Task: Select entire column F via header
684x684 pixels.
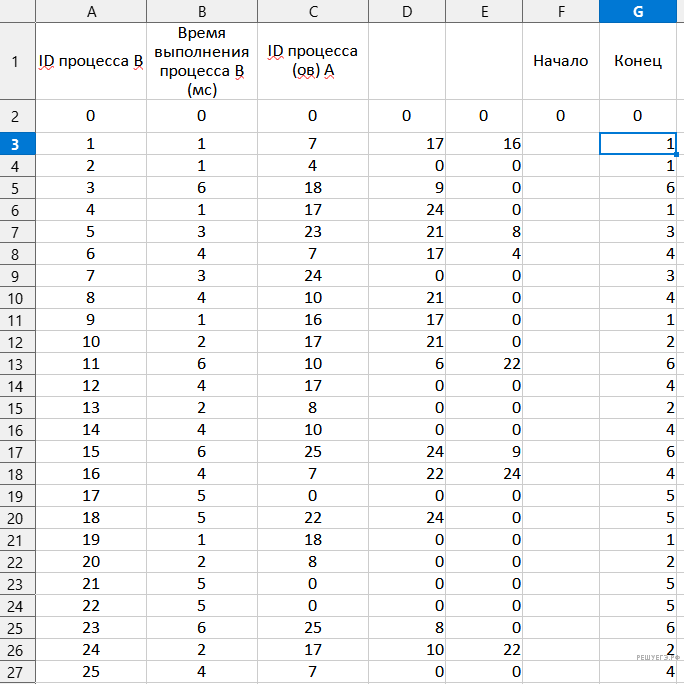Action: (561, 12)
